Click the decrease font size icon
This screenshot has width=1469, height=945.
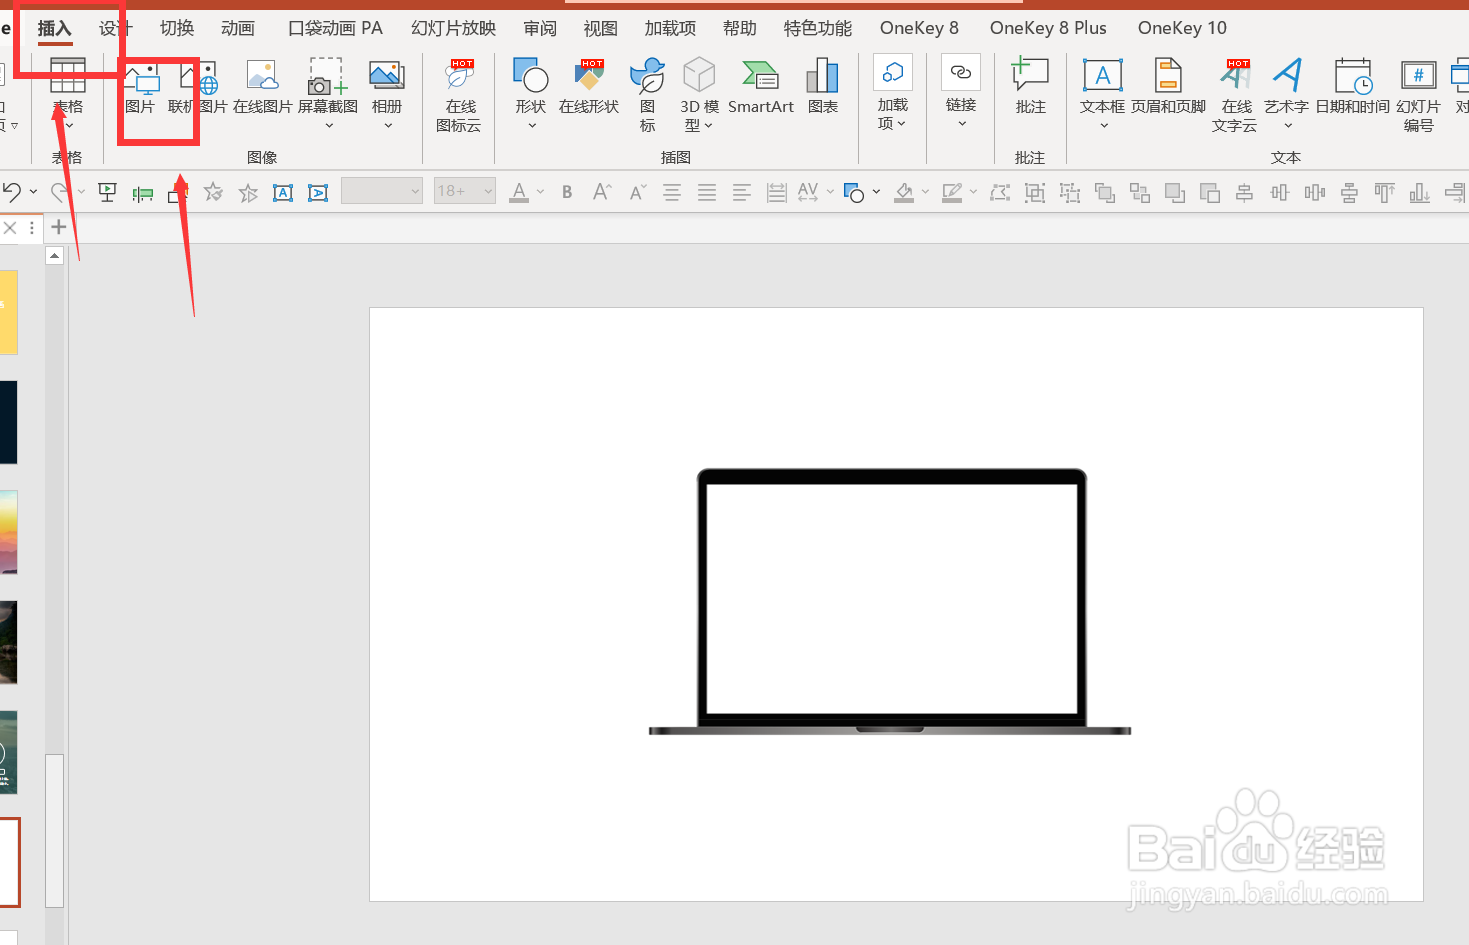638,192
